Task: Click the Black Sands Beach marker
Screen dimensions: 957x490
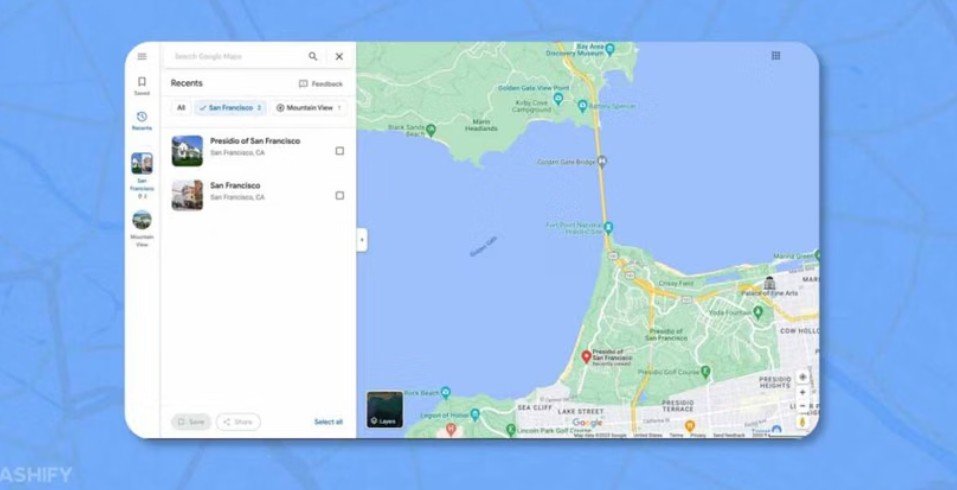Action: point(431,129)
